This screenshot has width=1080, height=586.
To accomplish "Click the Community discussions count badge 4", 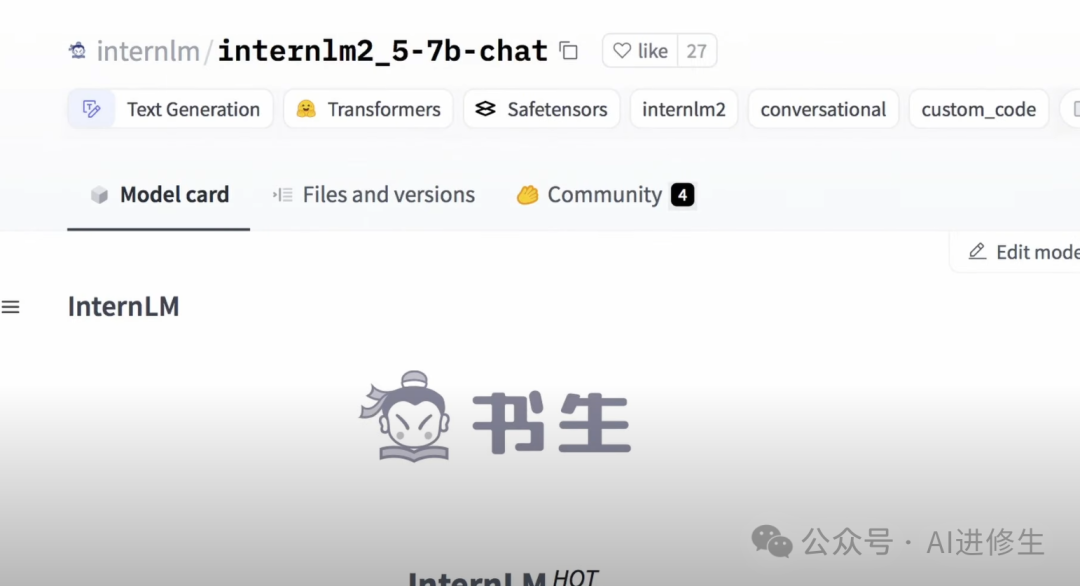I will tap(683, 195).
